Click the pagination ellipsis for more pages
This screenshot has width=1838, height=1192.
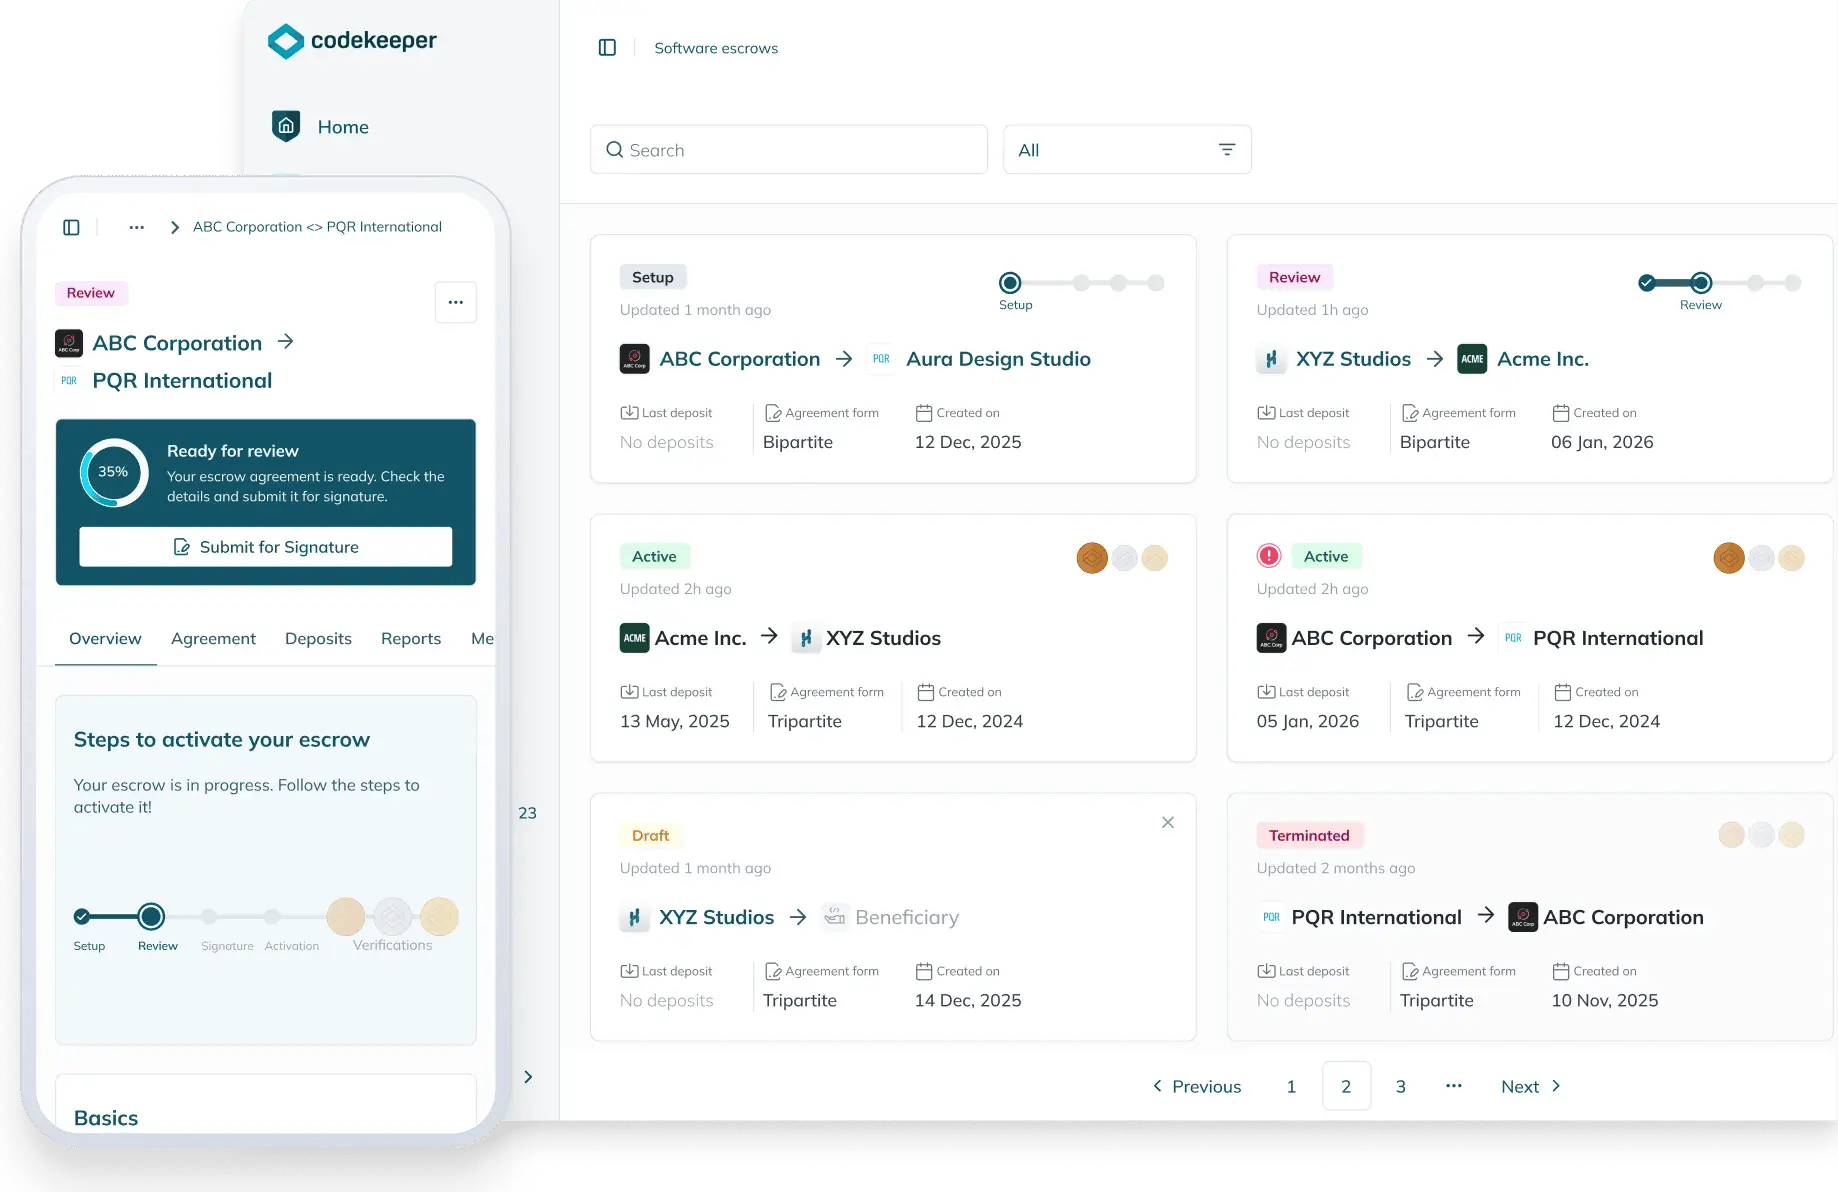pyautogui.click(x=1453, y=1086)
